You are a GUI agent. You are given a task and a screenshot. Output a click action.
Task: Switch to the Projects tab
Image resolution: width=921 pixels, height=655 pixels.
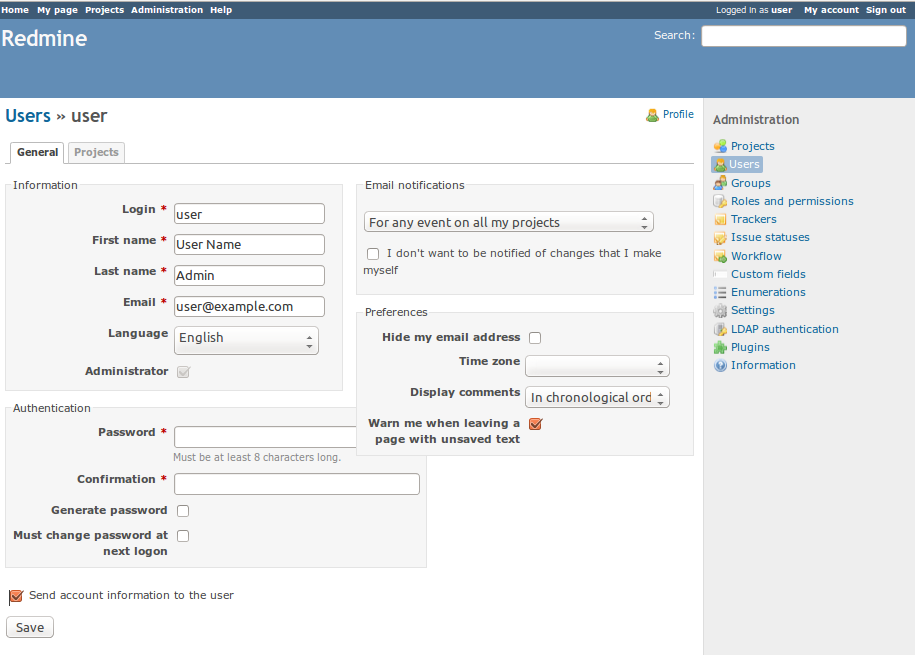[97, 153]
